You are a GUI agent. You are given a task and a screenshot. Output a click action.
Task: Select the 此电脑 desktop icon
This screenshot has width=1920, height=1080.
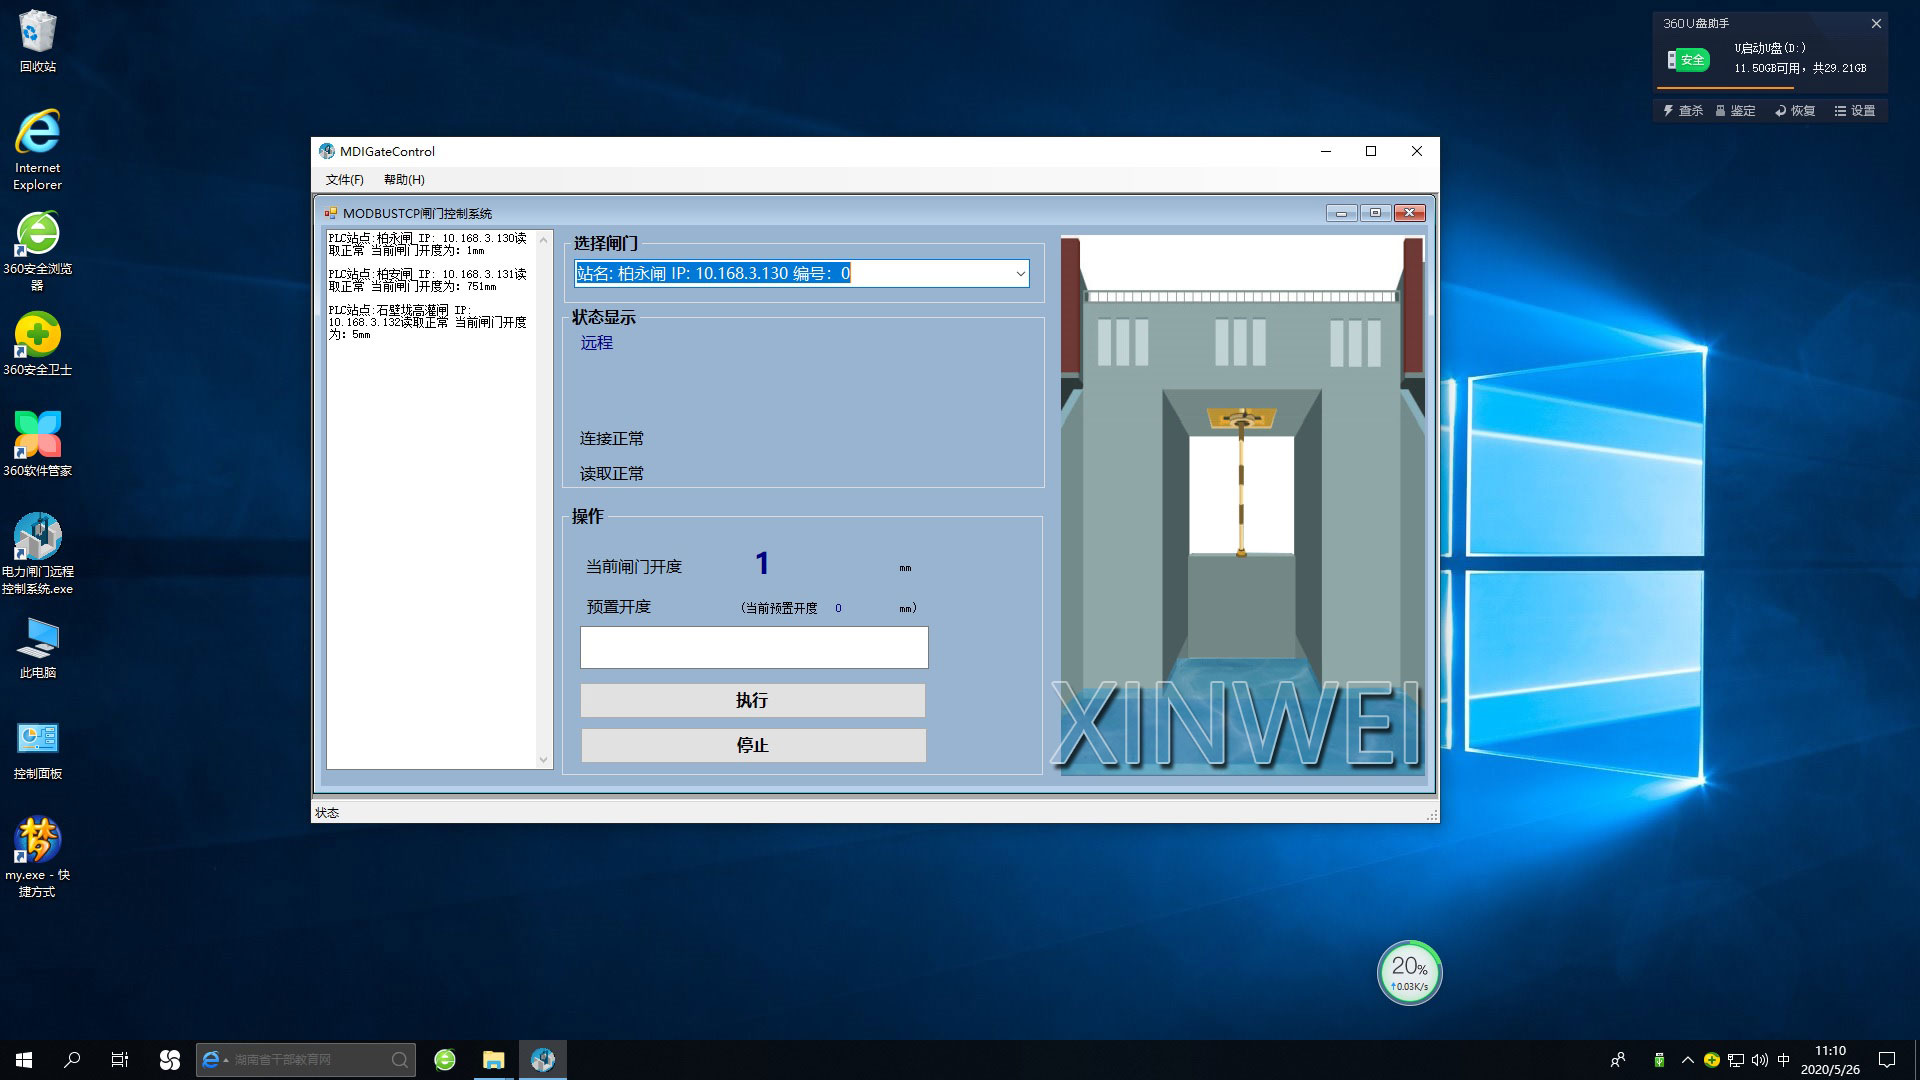click(x=38, y=647)
